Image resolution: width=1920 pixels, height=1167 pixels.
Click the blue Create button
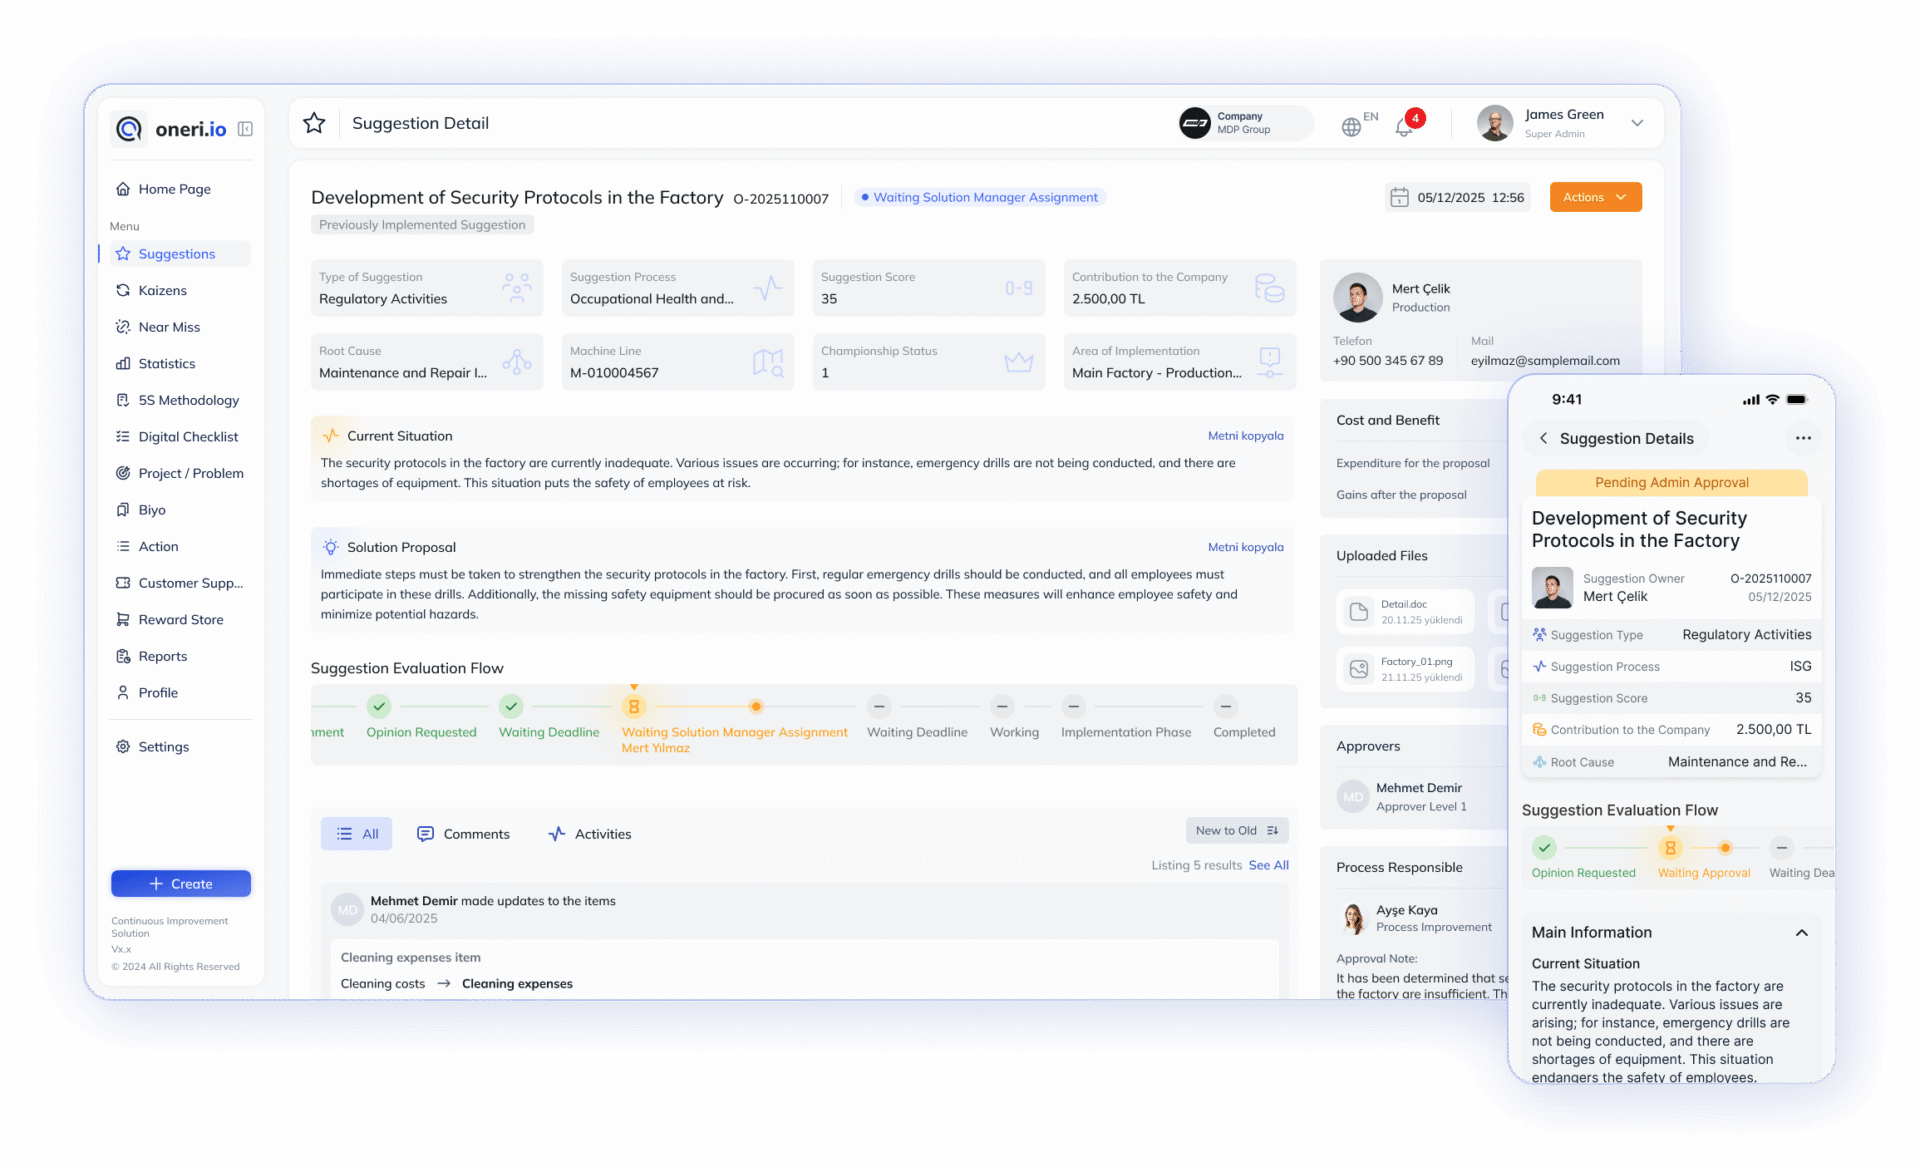coord(181,884)
